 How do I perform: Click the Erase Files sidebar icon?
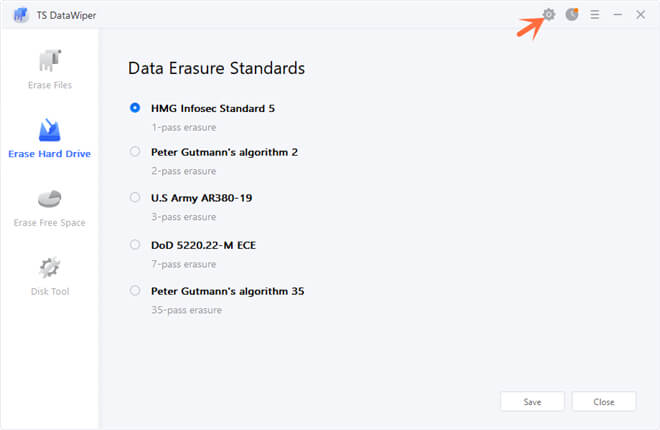49,61
